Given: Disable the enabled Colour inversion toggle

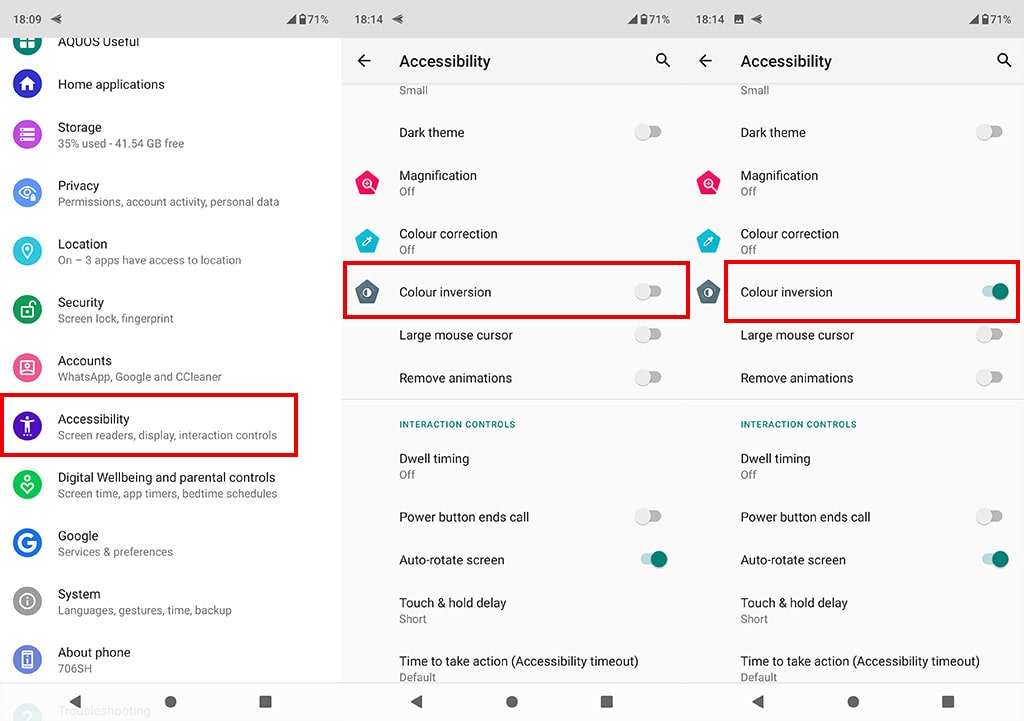Looking at the screenshot, I should tap(995, 291).
